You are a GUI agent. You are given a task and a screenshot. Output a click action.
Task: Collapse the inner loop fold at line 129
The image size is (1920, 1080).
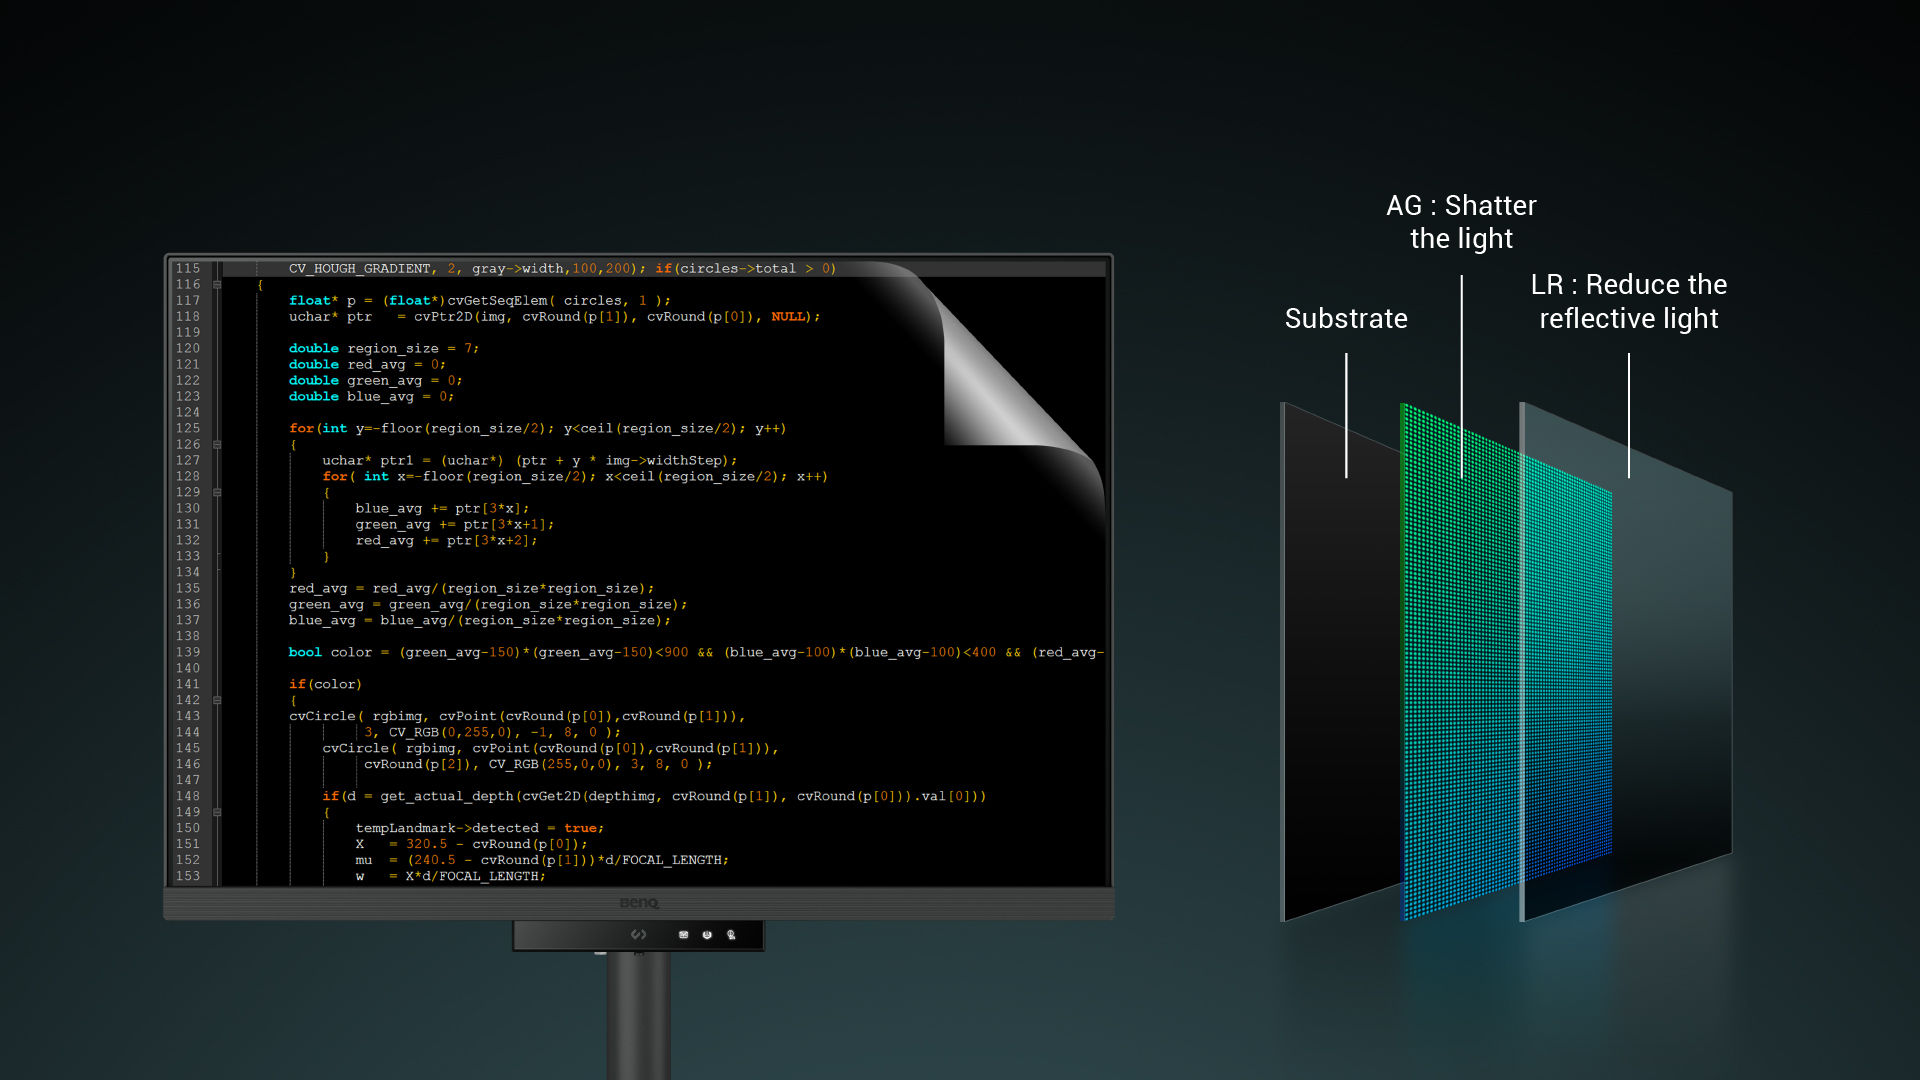tap(217, 491)
